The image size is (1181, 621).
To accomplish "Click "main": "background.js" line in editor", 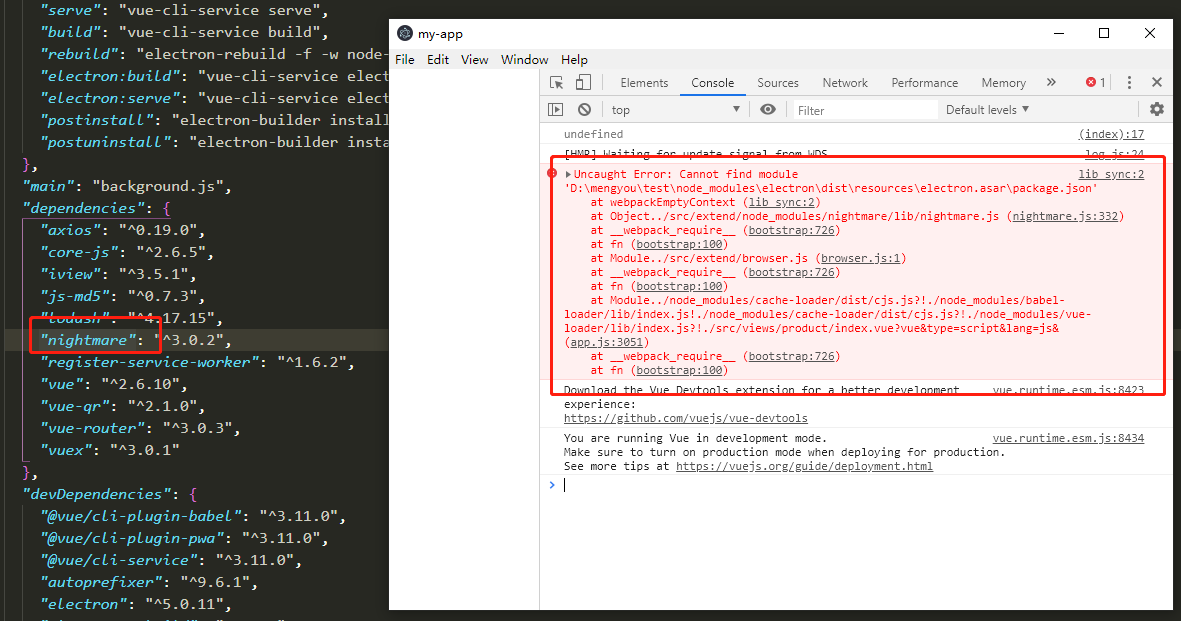I will point(127,186).
